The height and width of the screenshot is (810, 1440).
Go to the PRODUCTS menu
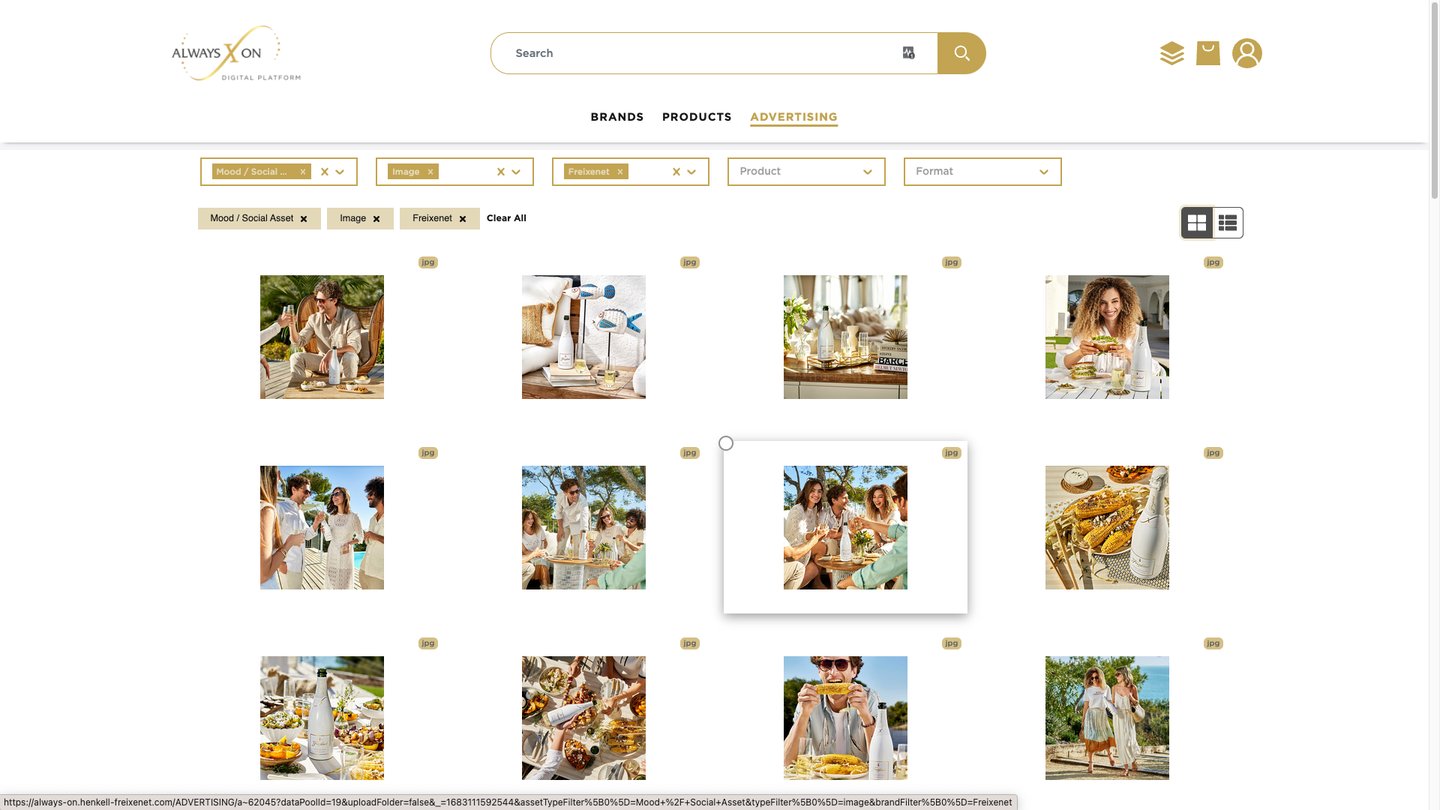[697, 117]
